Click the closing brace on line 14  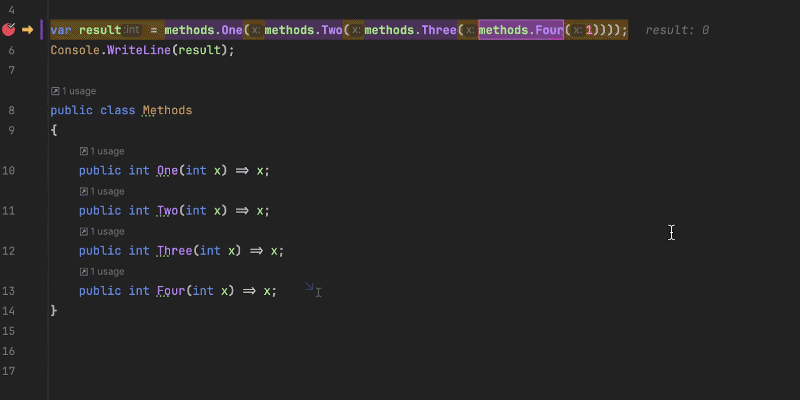(54, 311)
